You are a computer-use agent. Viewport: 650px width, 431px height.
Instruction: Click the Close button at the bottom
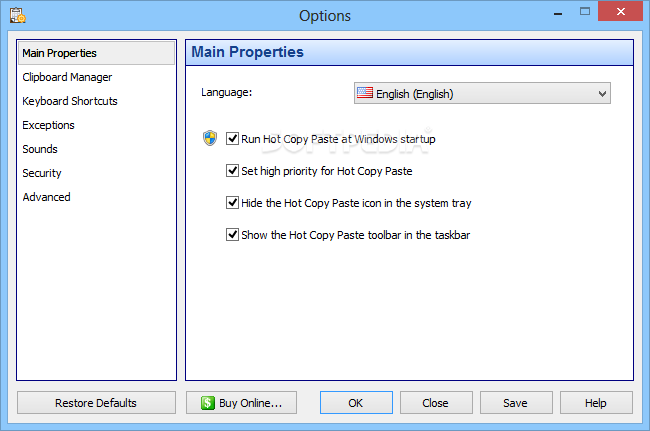pyautogui.click(x=436, y=403)
